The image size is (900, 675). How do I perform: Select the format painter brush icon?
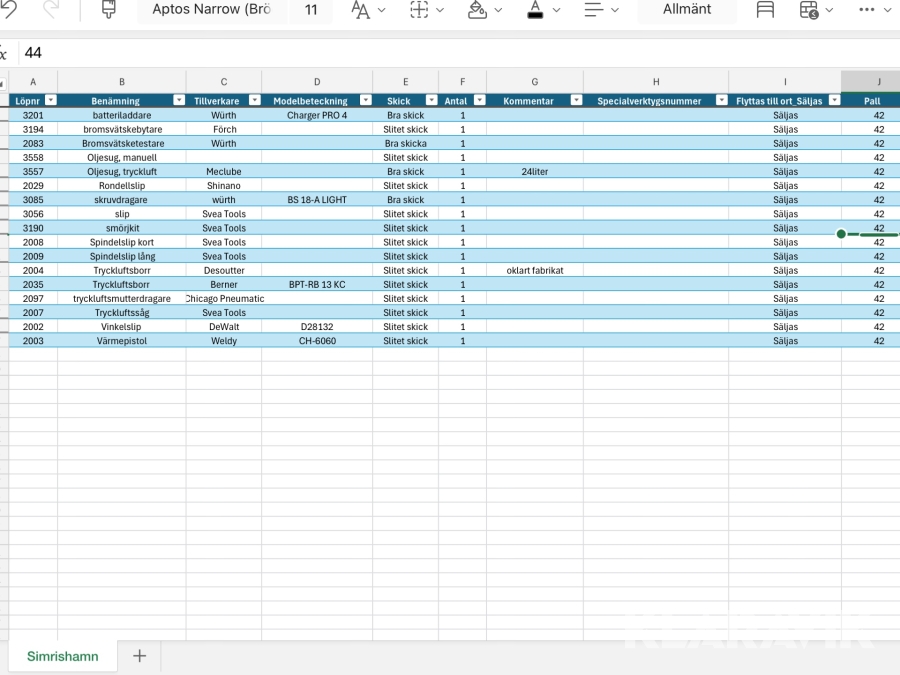pos(109,9)
